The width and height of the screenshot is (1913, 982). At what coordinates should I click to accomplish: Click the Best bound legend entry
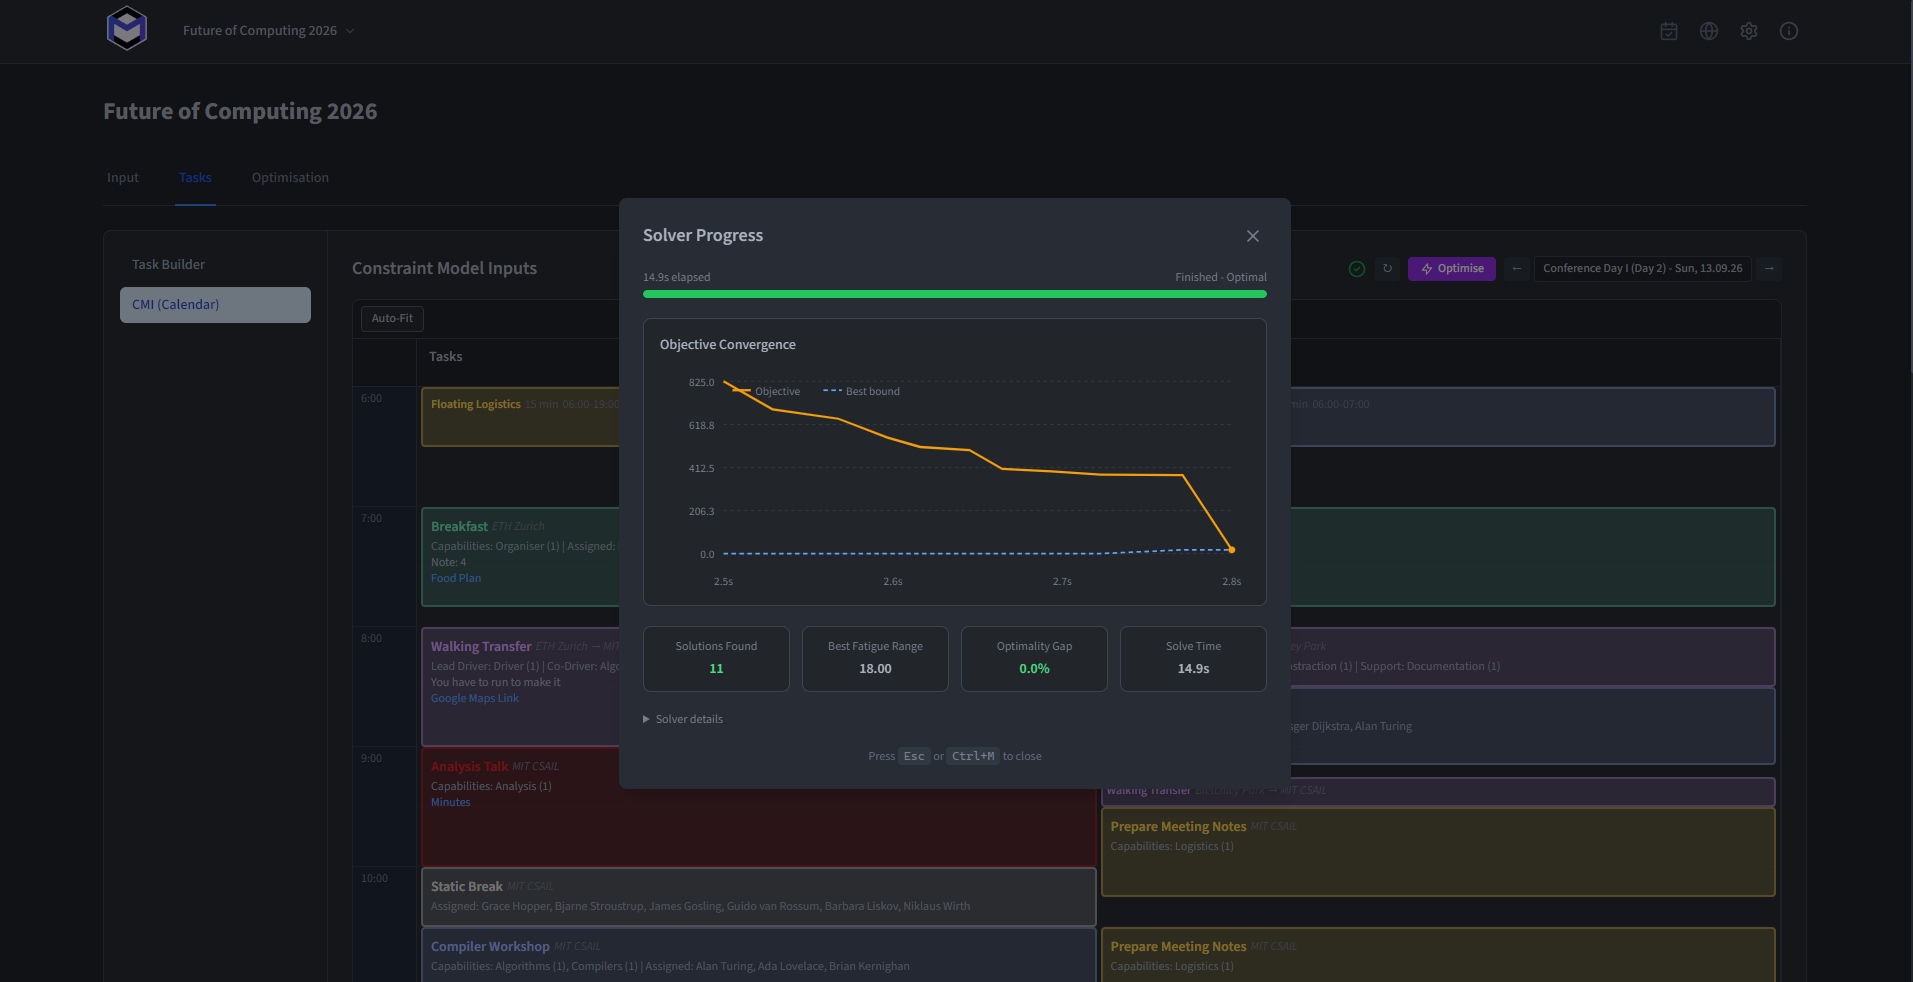861,391
